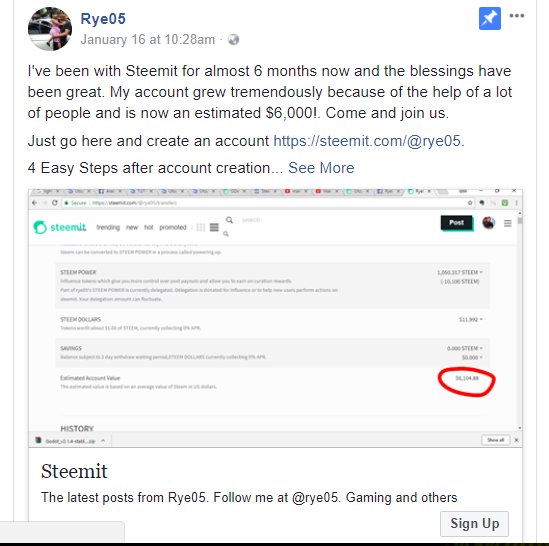Select the trending tab in steemit
Screen dimensions: 549x546
pyautogui.click(x=108, y=227)
